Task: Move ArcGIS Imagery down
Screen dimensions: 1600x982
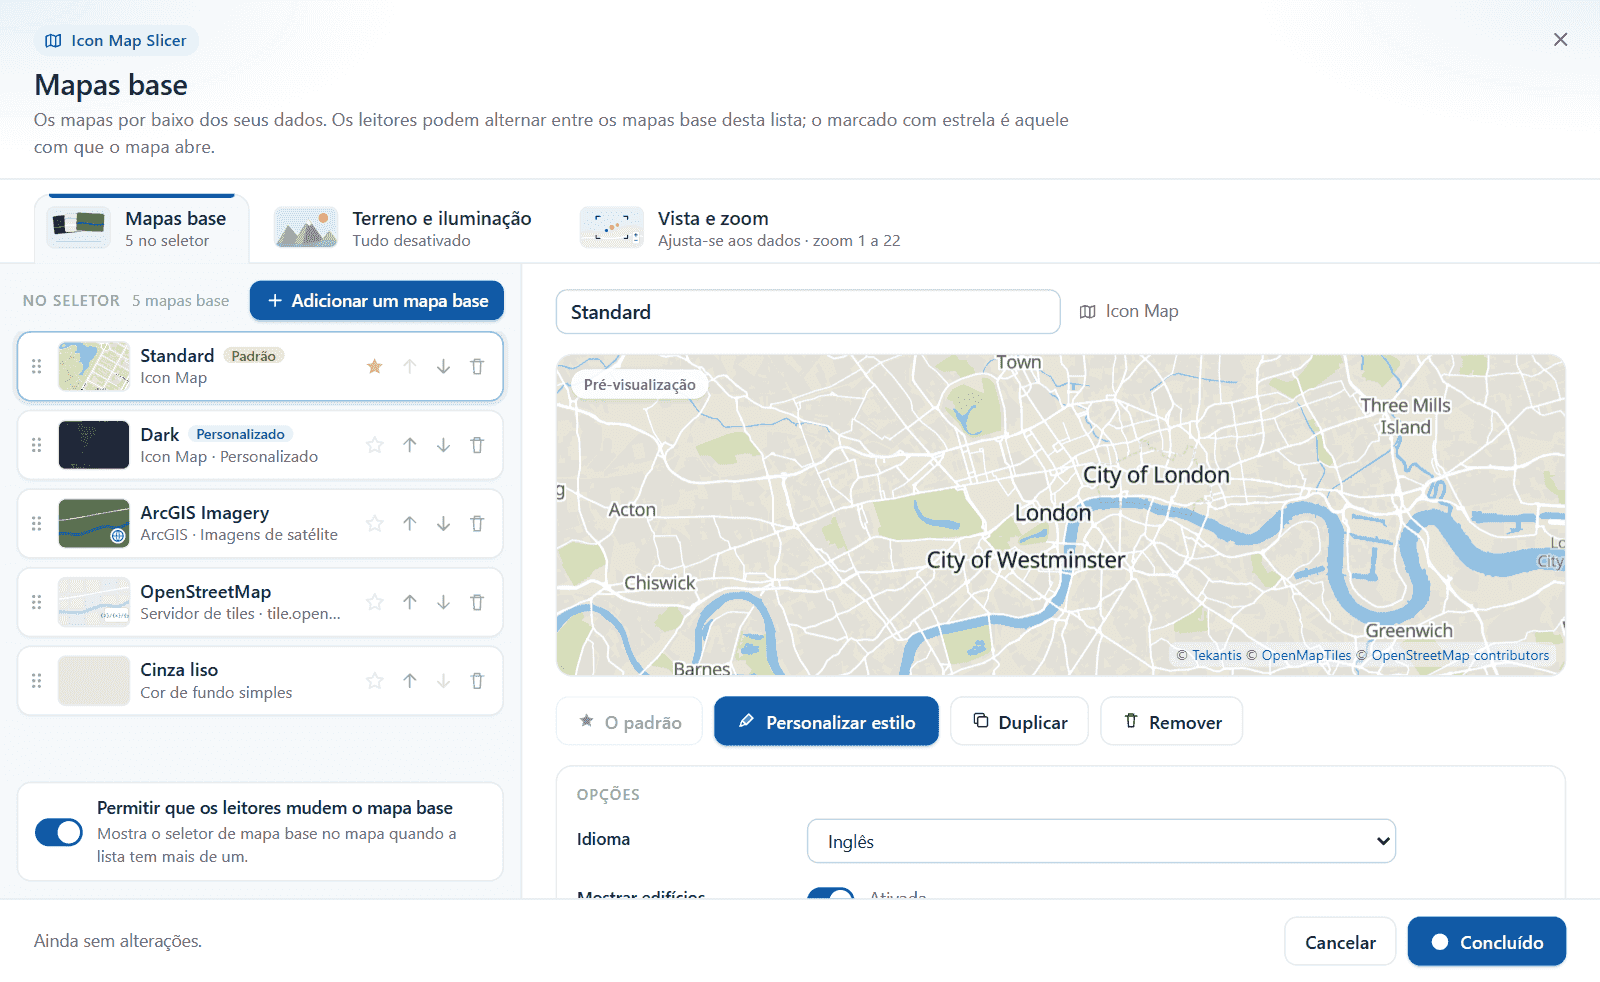Action: 443,523
